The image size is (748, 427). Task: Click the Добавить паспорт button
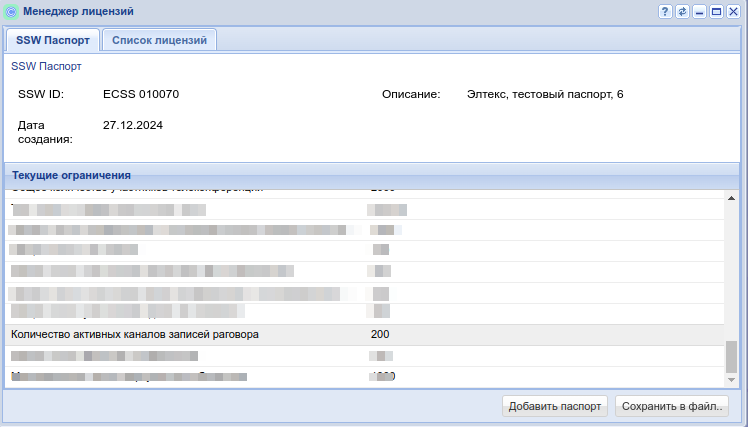[x=555, y=406]
